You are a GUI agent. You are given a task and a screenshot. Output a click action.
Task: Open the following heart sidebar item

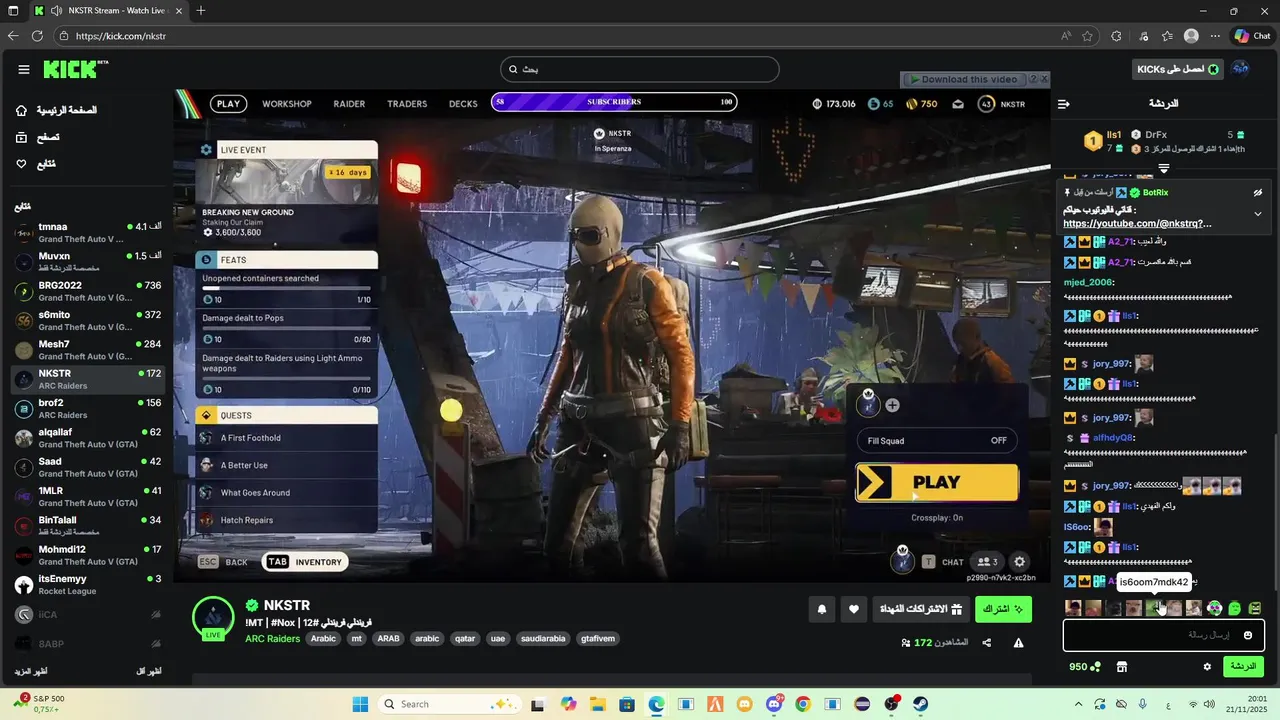(36, 164)
